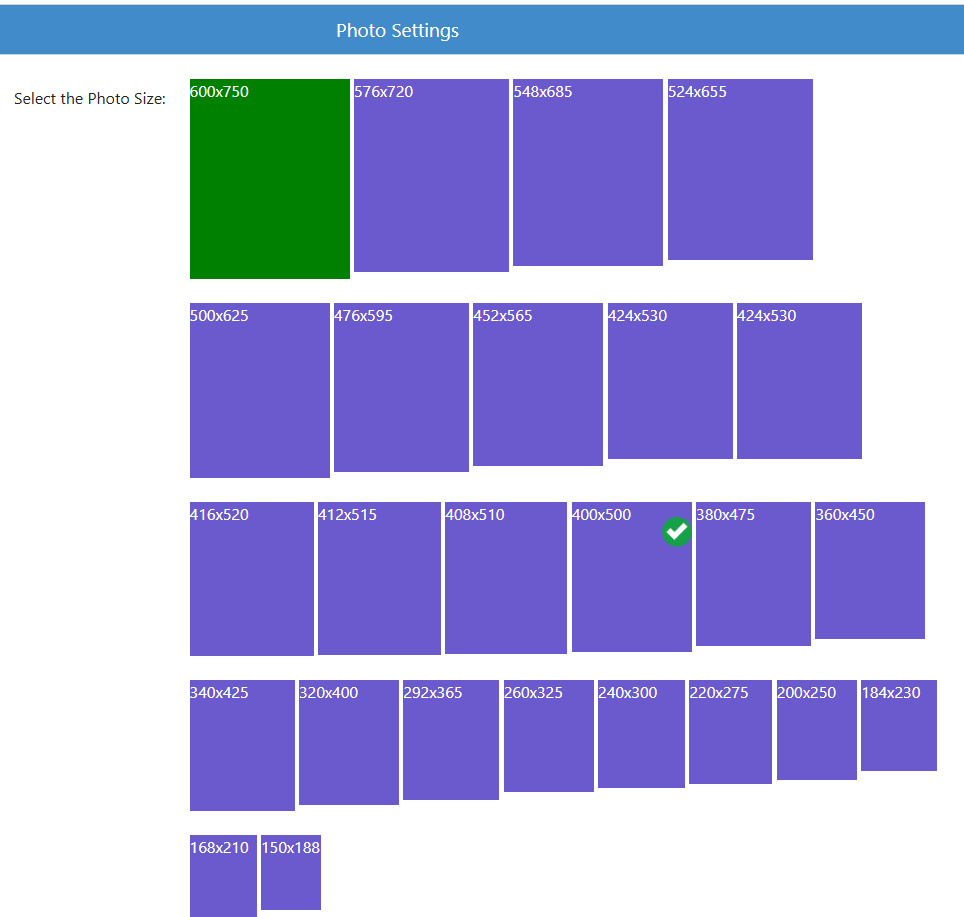Choose the 576x720 photo size
This screenshot has height=917, width=964.
click(431, 175)
